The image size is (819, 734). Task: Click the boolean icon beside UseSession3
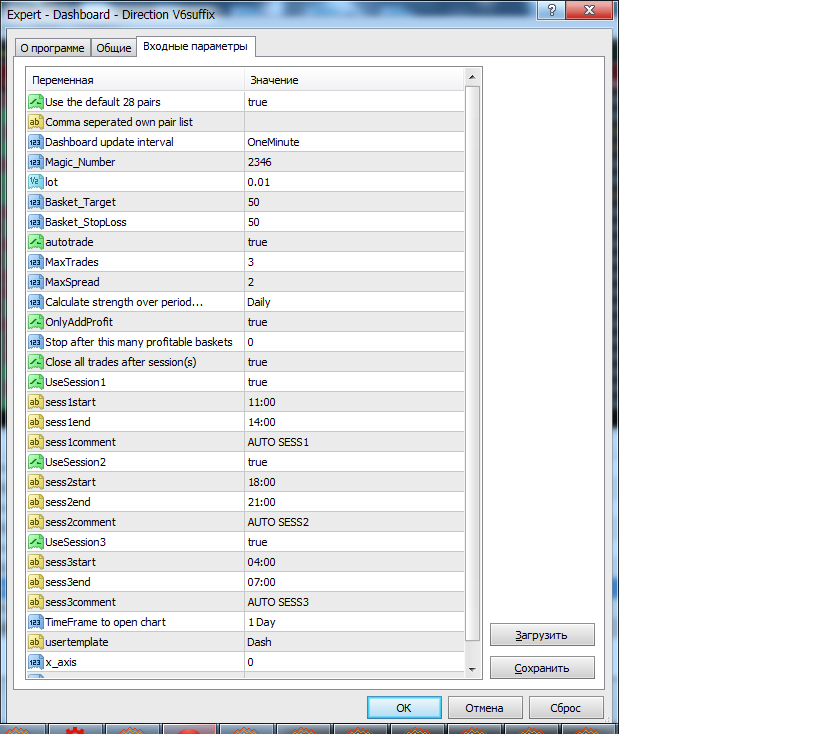tap(36, 542)
